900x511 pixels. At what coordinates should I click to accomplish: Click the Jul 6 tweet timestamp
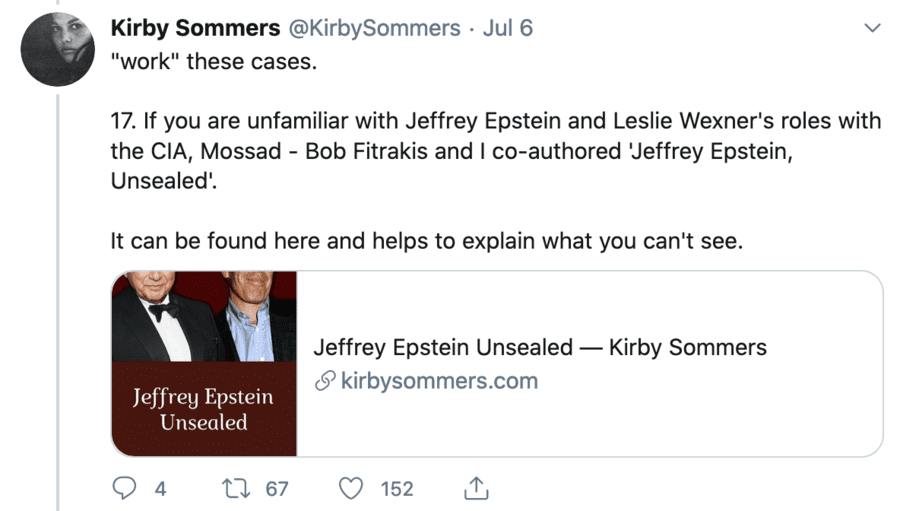[x=507, y=28]
